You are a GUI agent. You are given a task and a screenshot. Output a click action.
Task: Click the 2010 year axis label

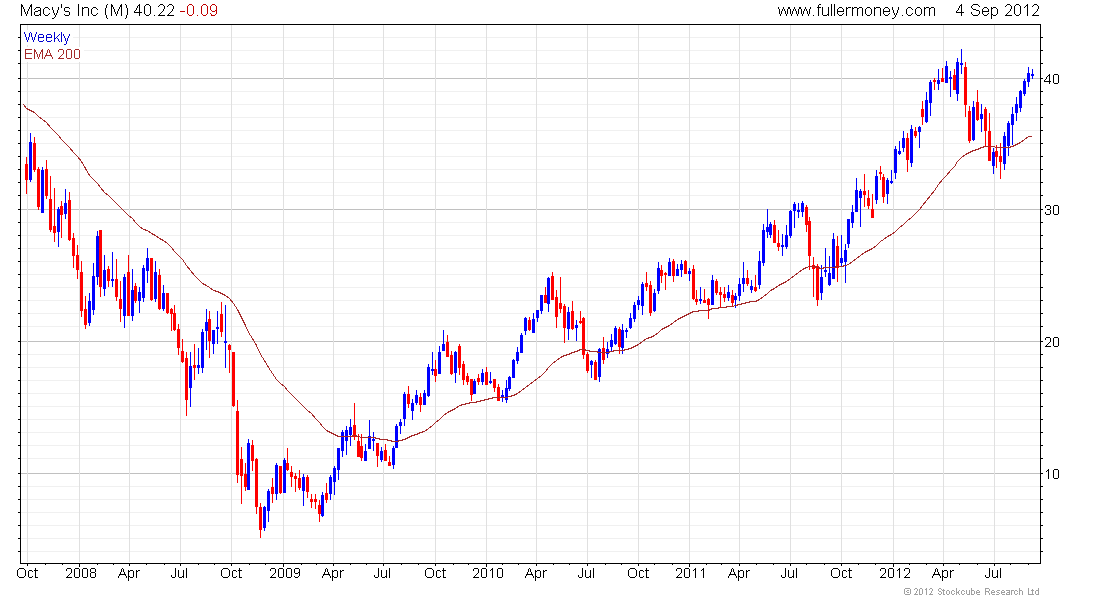[488, 573]
